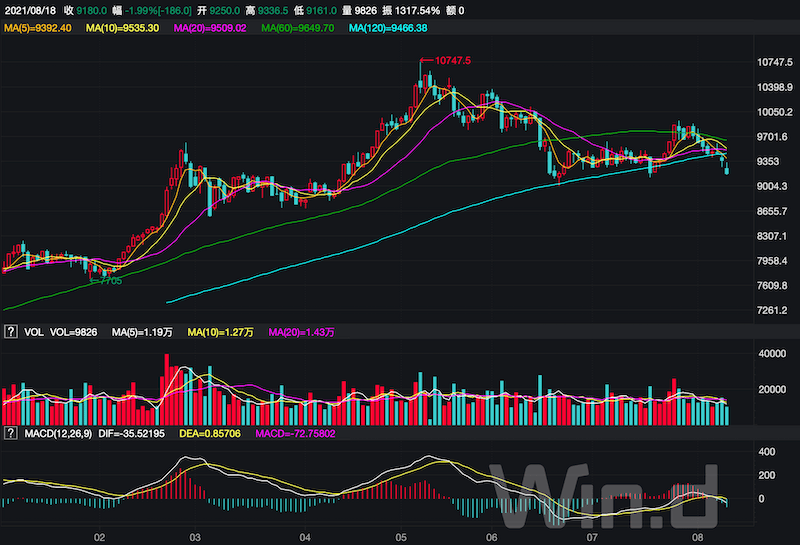Screen dimensions: 800x545
Task: Click the DIF=-35.52195 value label
Action: (x=135, y=435)
